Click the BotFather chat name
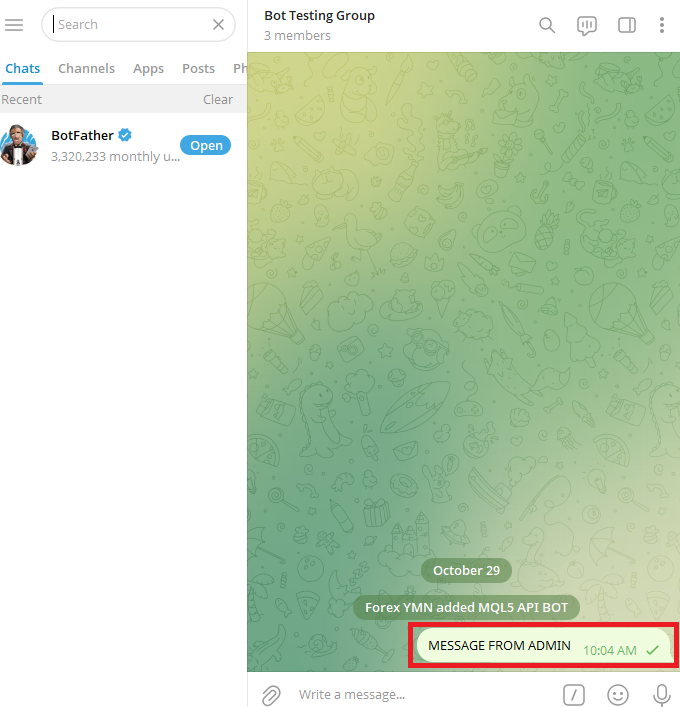This screenshot has width=680, height=707. point(82,135)
